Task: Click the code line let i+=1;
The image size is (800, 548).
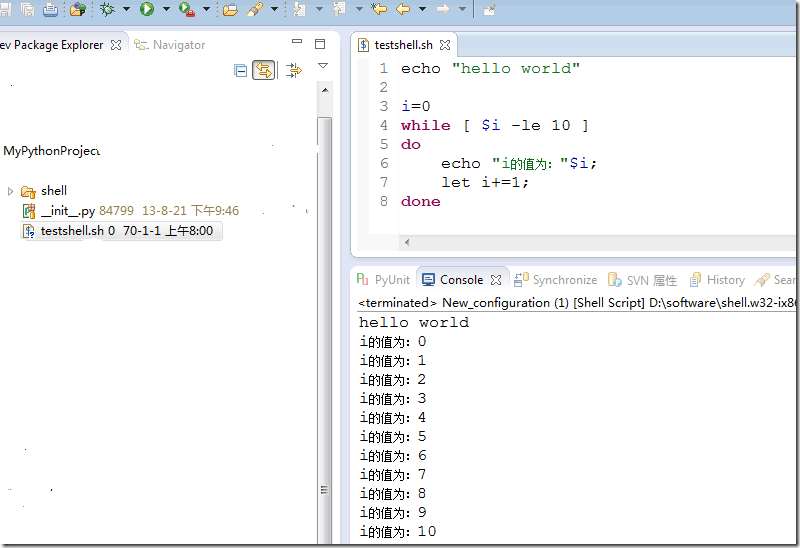Action: tap(485, 182)
